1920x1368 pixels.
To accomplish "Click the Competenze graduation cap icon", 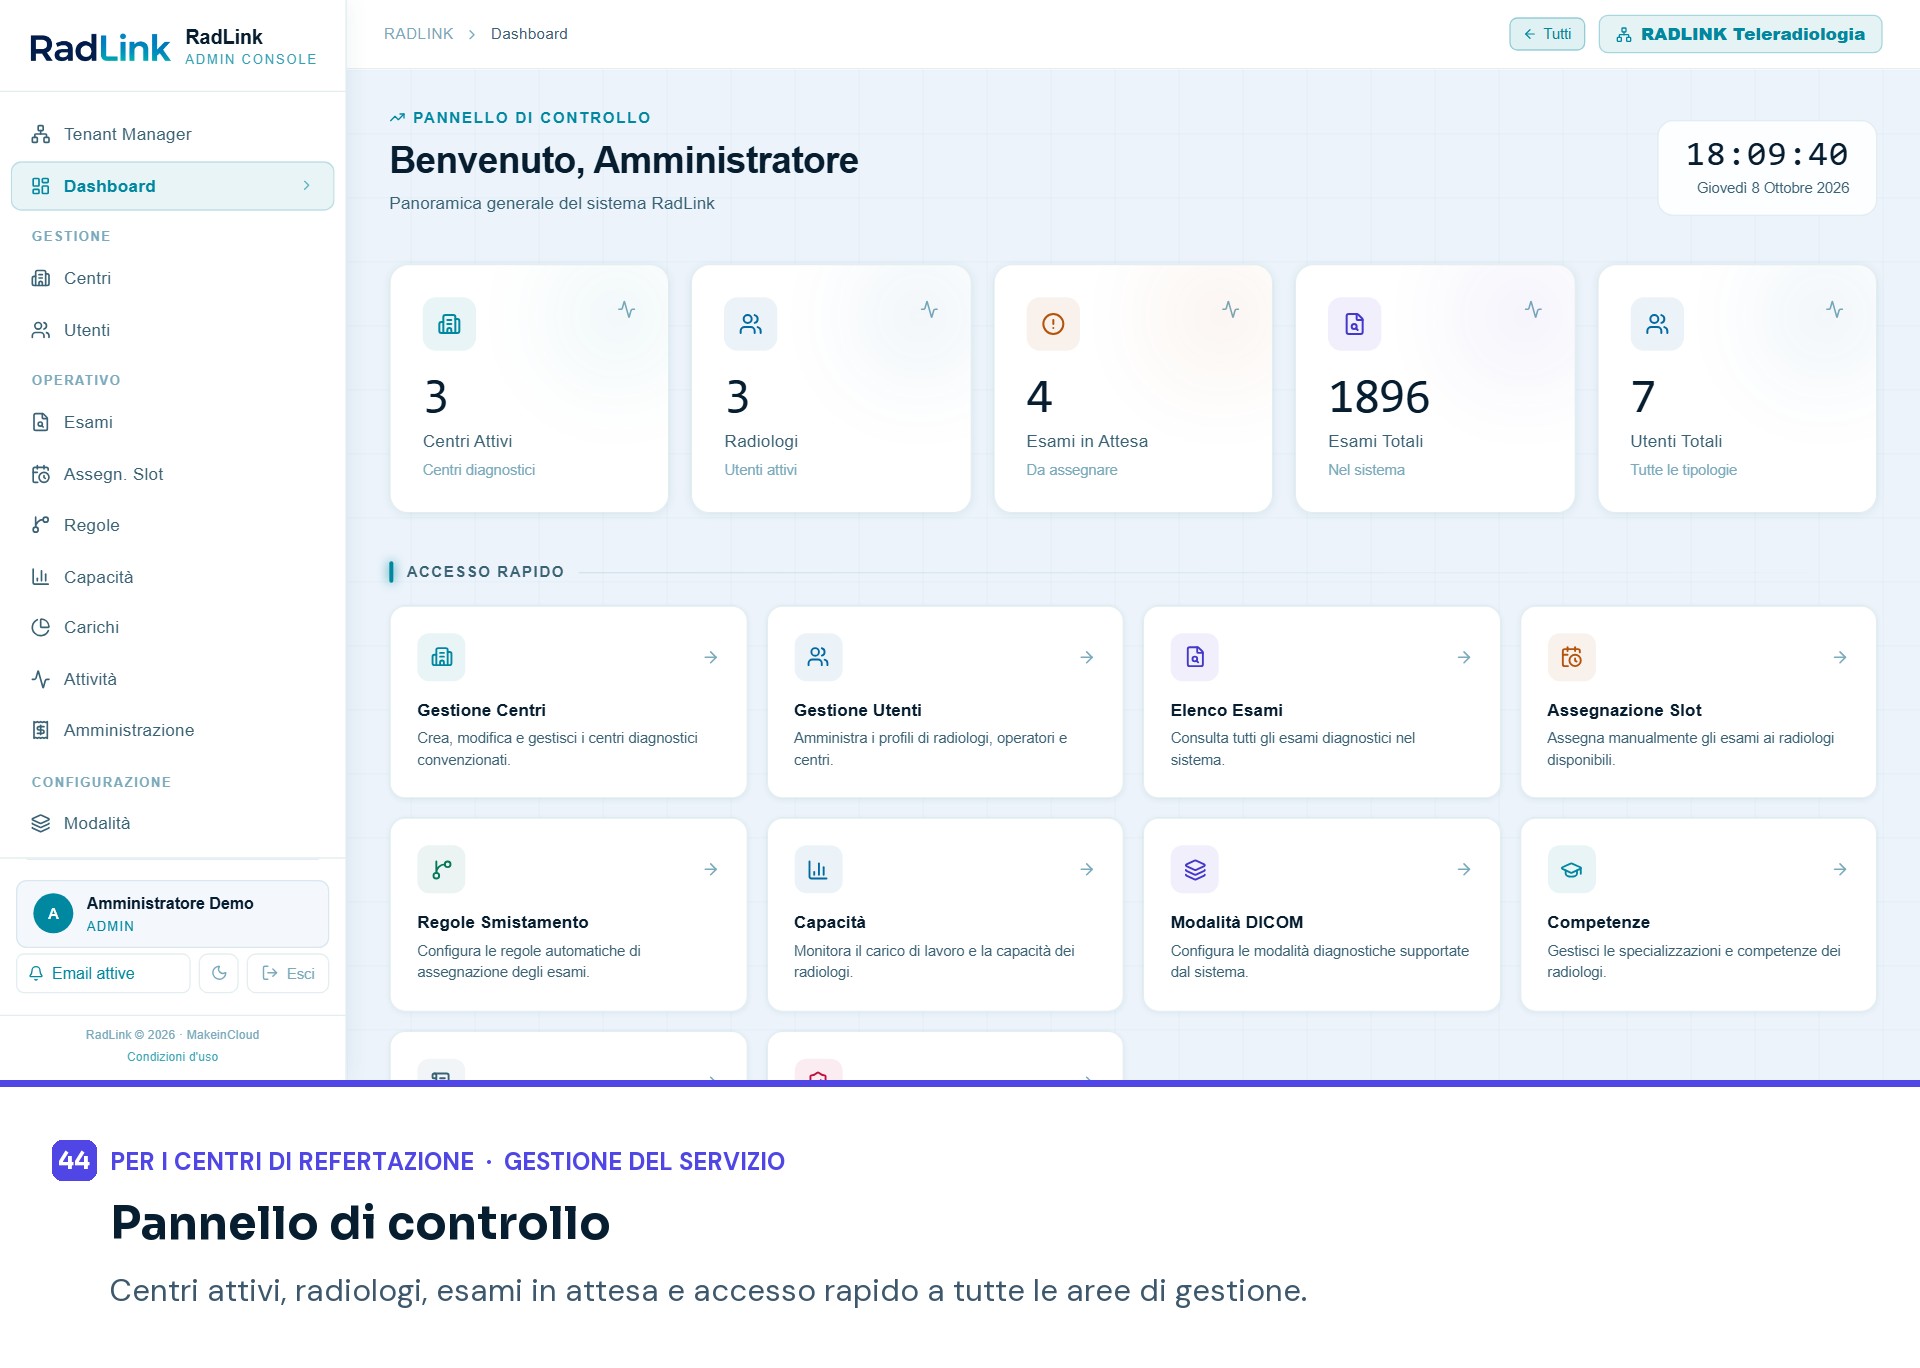I will click(1571, 869).
